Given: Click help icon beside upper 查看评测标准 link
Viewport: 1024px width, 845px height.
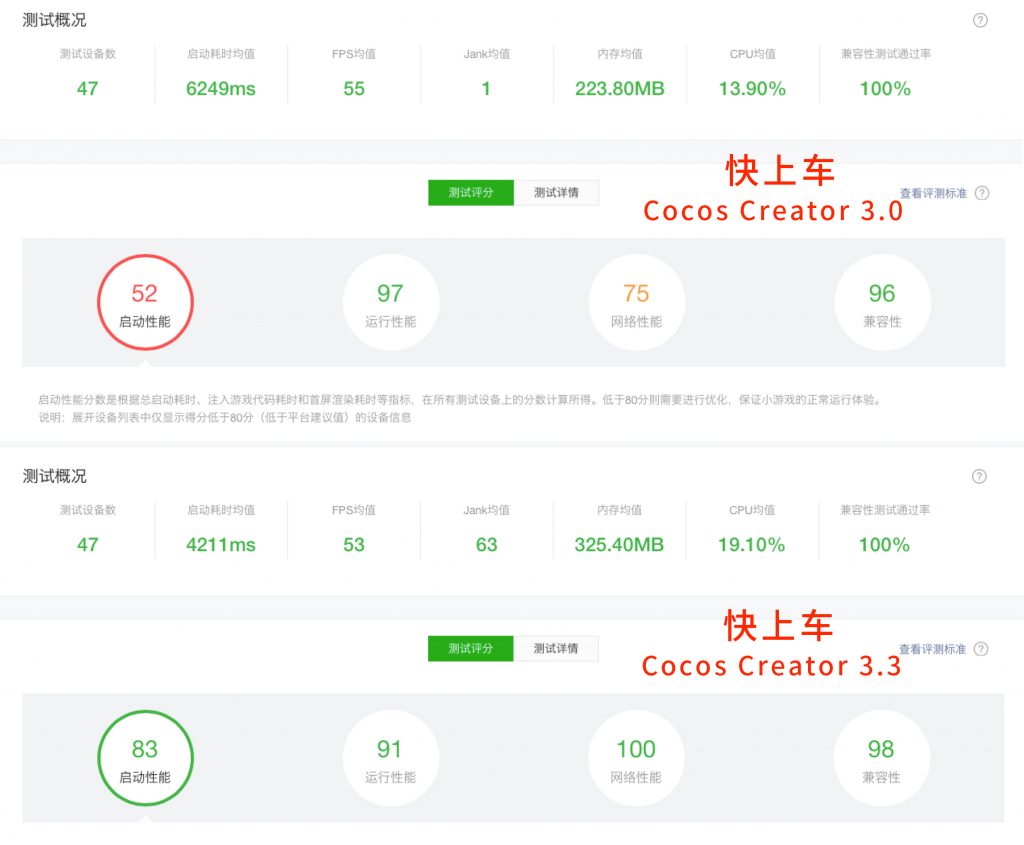Looking at the screenshot, I should pyautogui.click(x=982, y=193).
